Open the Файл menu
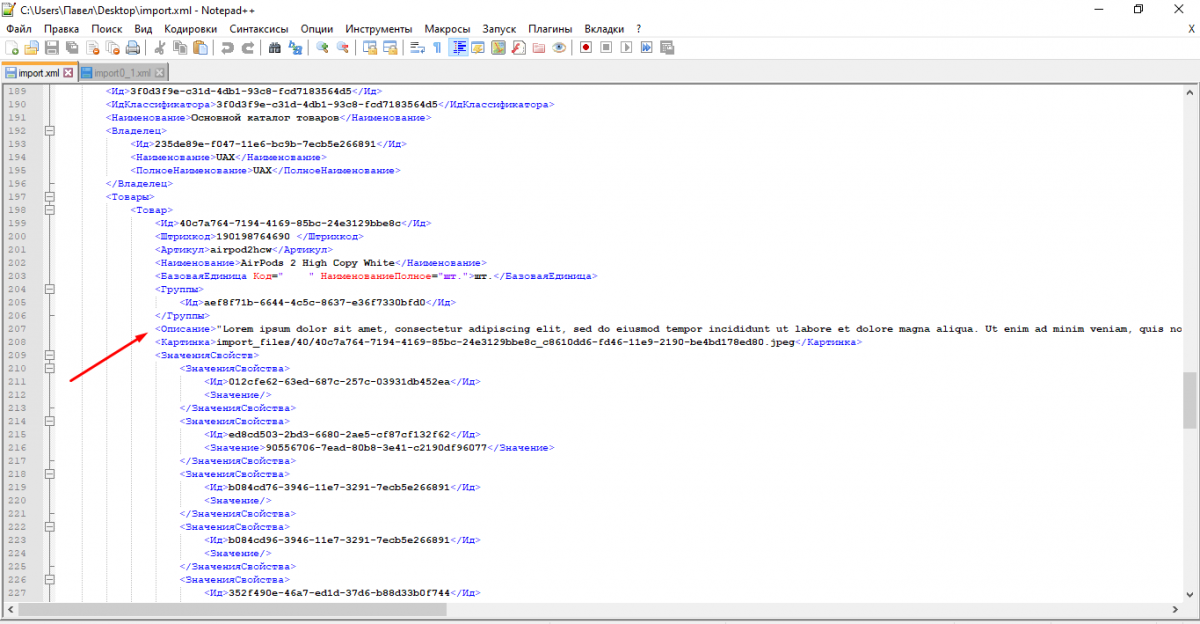 [18, 29]
